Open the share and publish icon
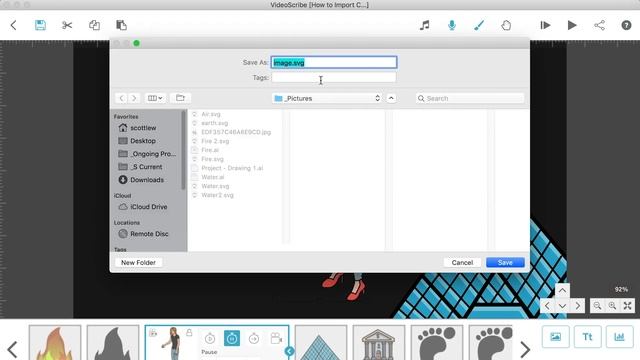 599,25
